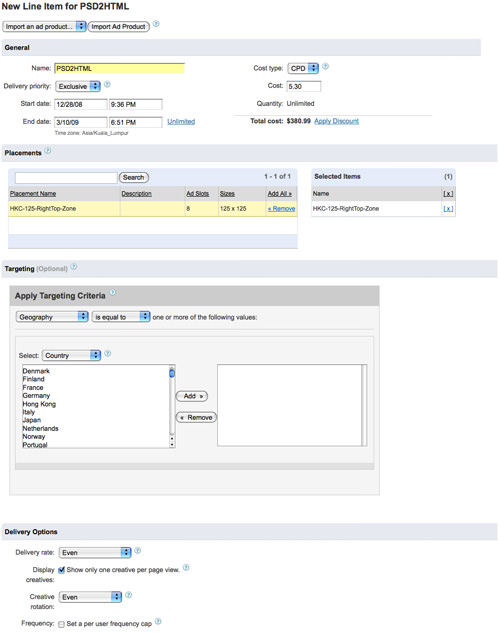Select Italy in the country list

(x=29, y=412)
